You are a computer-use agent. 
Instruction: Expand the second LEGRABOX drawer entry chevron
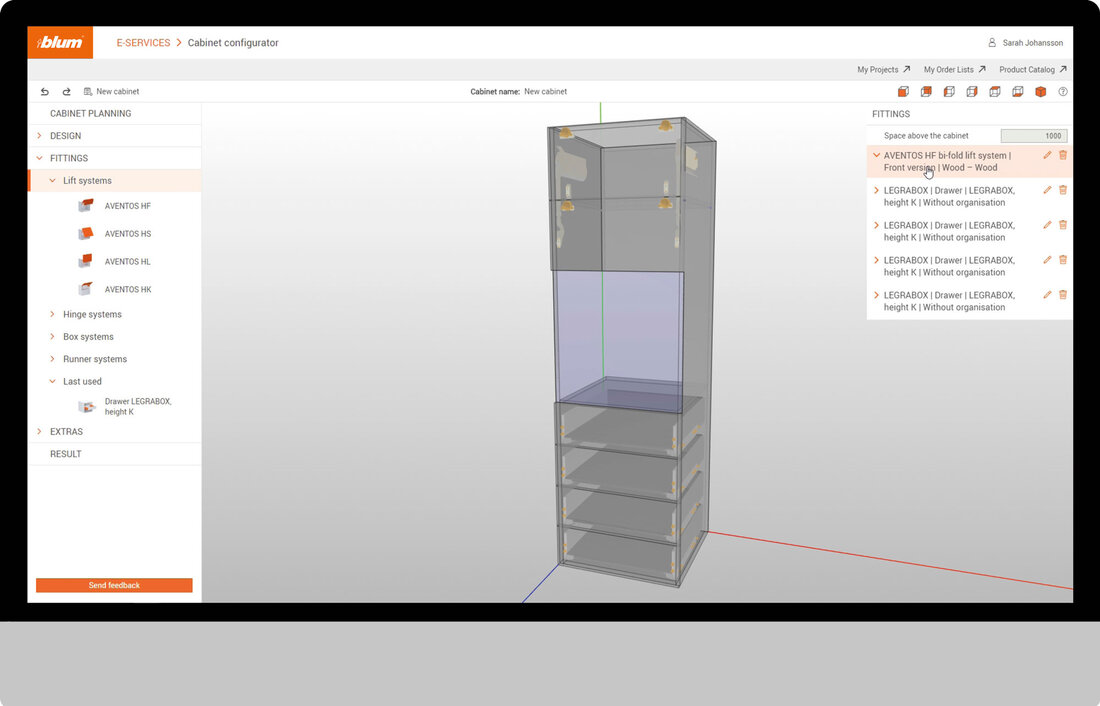coord(876,225)
